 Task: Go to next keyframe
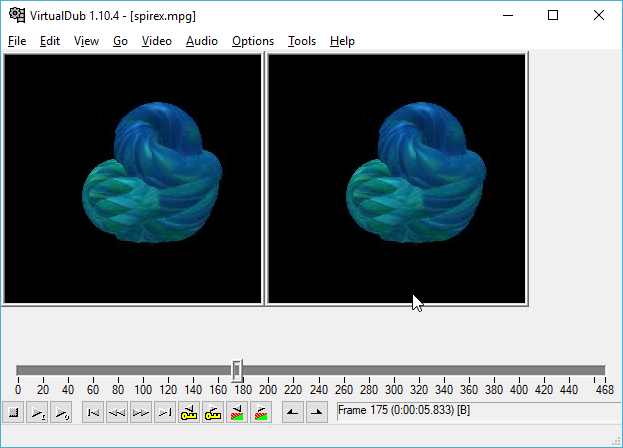(213, 412)
